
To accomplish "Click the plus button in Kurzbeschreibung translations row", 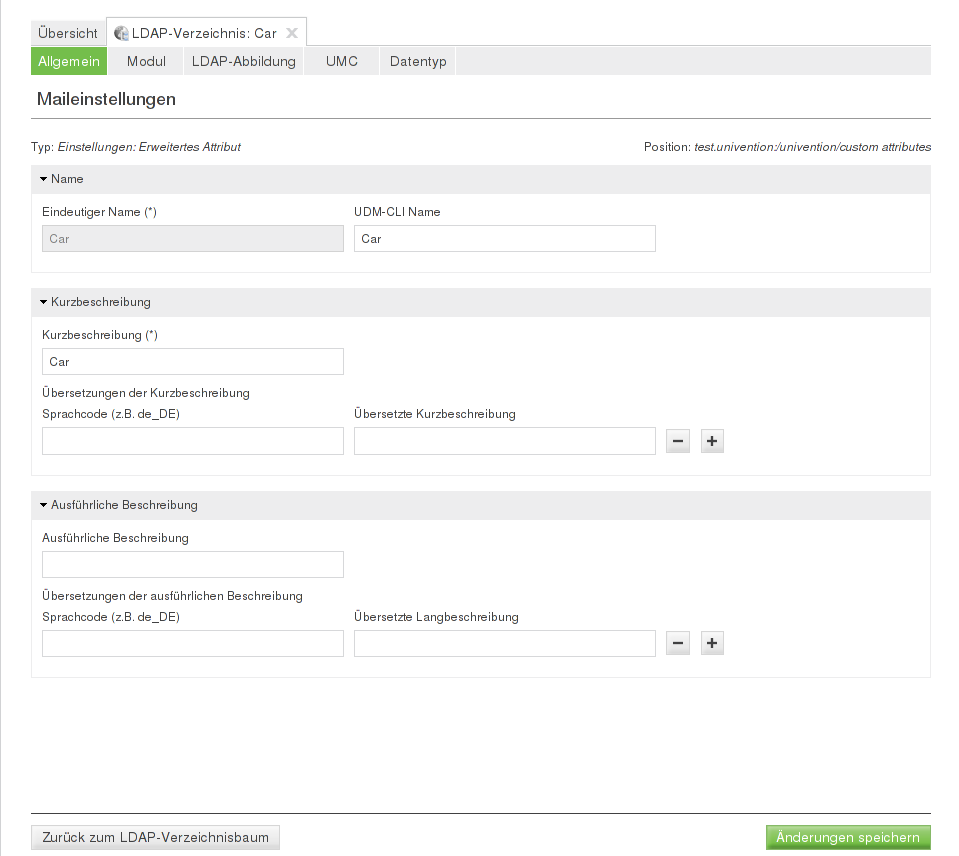I will 712,441.
